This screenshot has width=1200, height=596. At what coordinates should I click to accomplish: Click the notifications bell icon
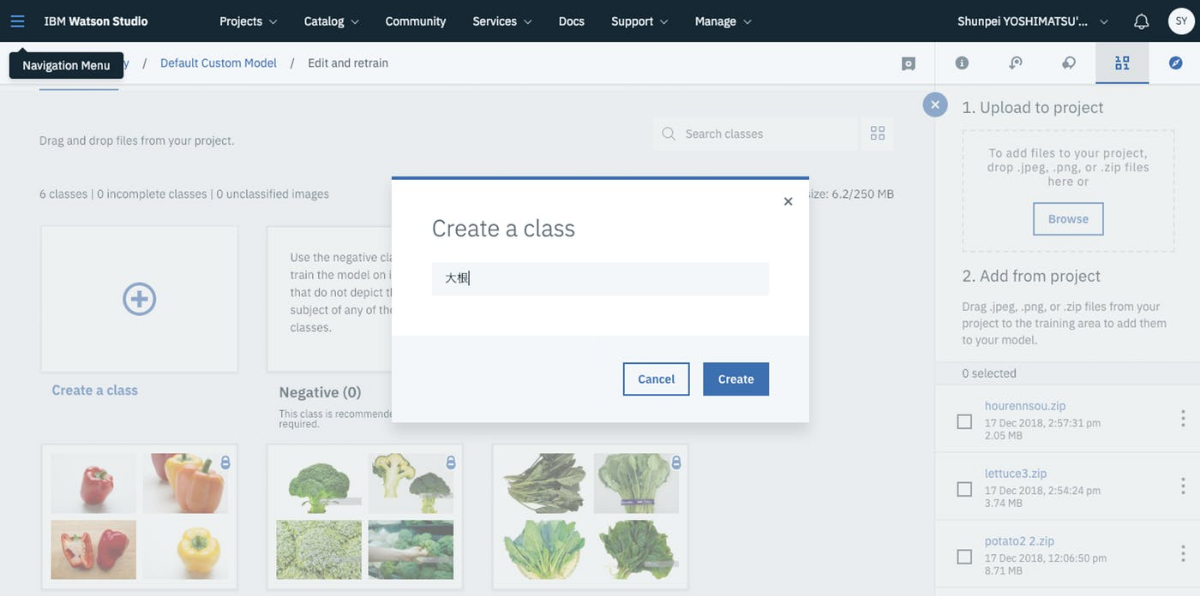tap(1141, 21)
